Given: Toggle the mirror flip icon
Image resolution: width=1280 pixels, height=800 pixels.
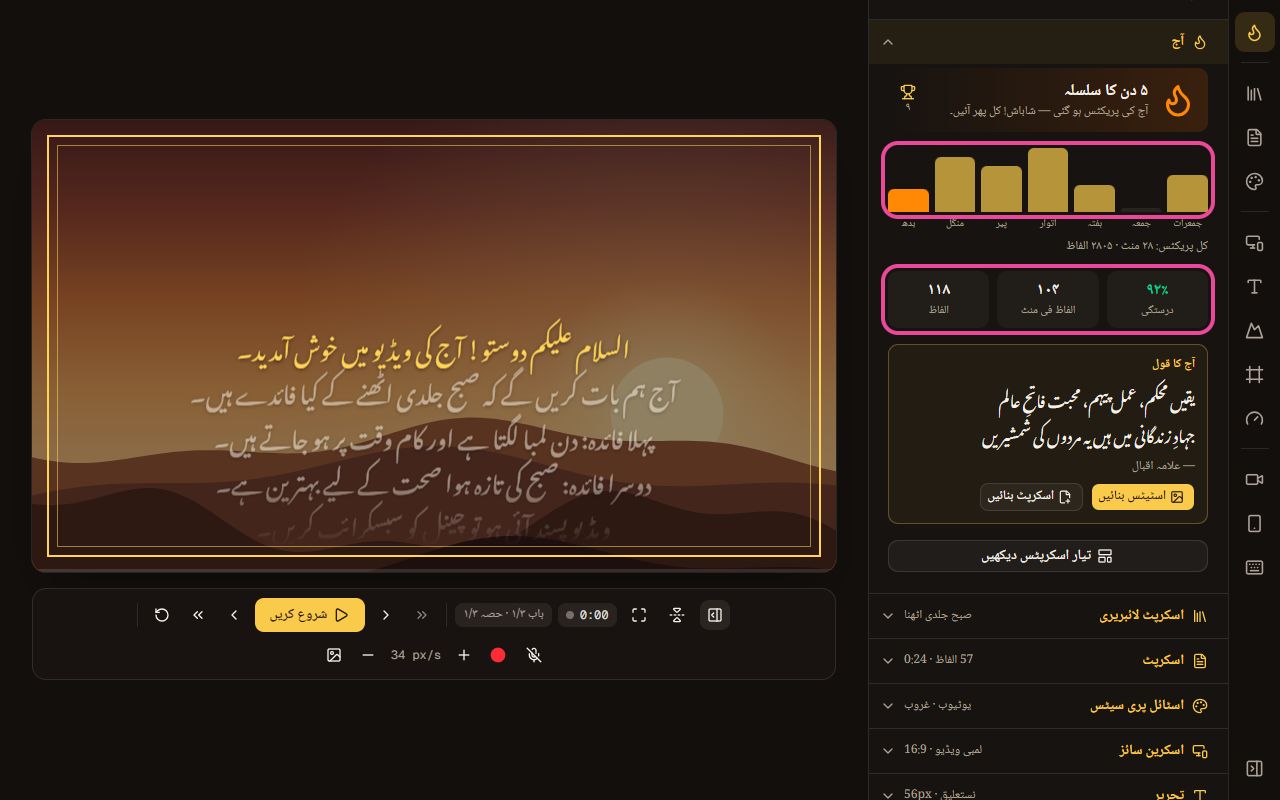Looking at the screenshot, I should click(677, 615).
